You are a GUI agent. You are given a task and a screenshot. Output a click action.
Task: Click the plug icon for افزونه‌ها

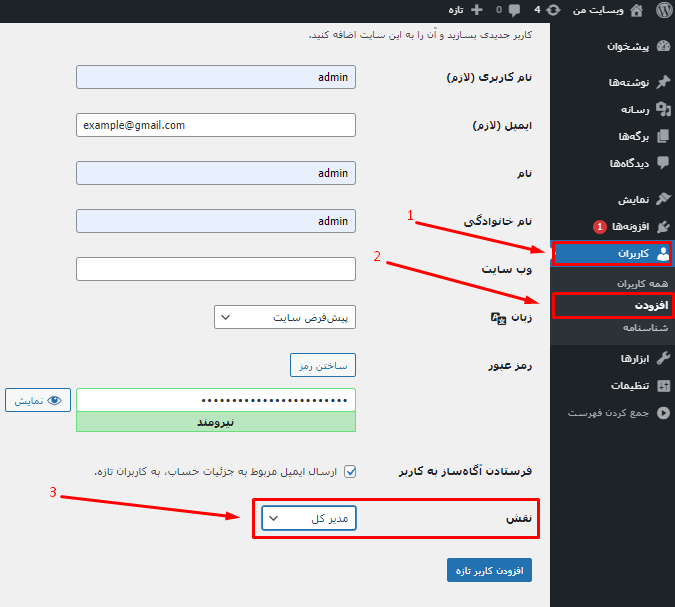point(663,226)
